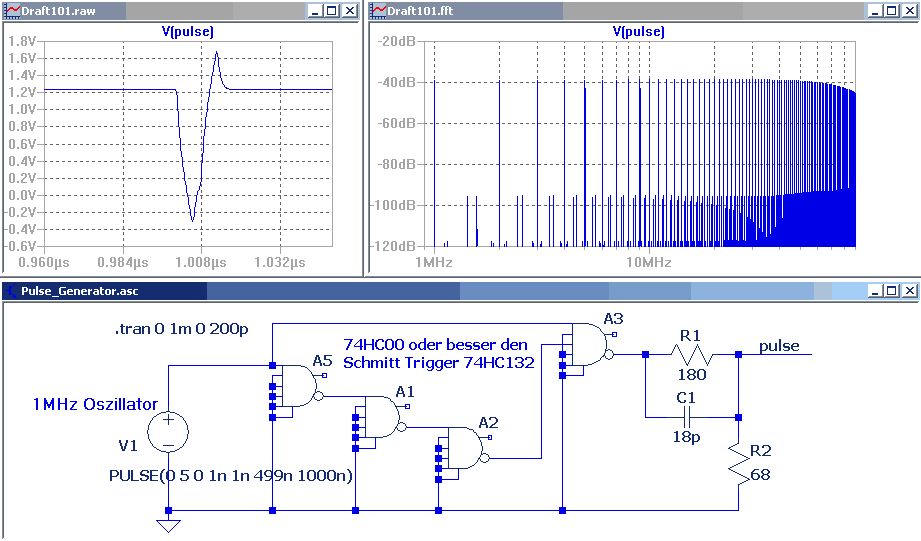Select NAND gate A5 in schematic
Screen dimensions: 921x541
tap(299, 386)
